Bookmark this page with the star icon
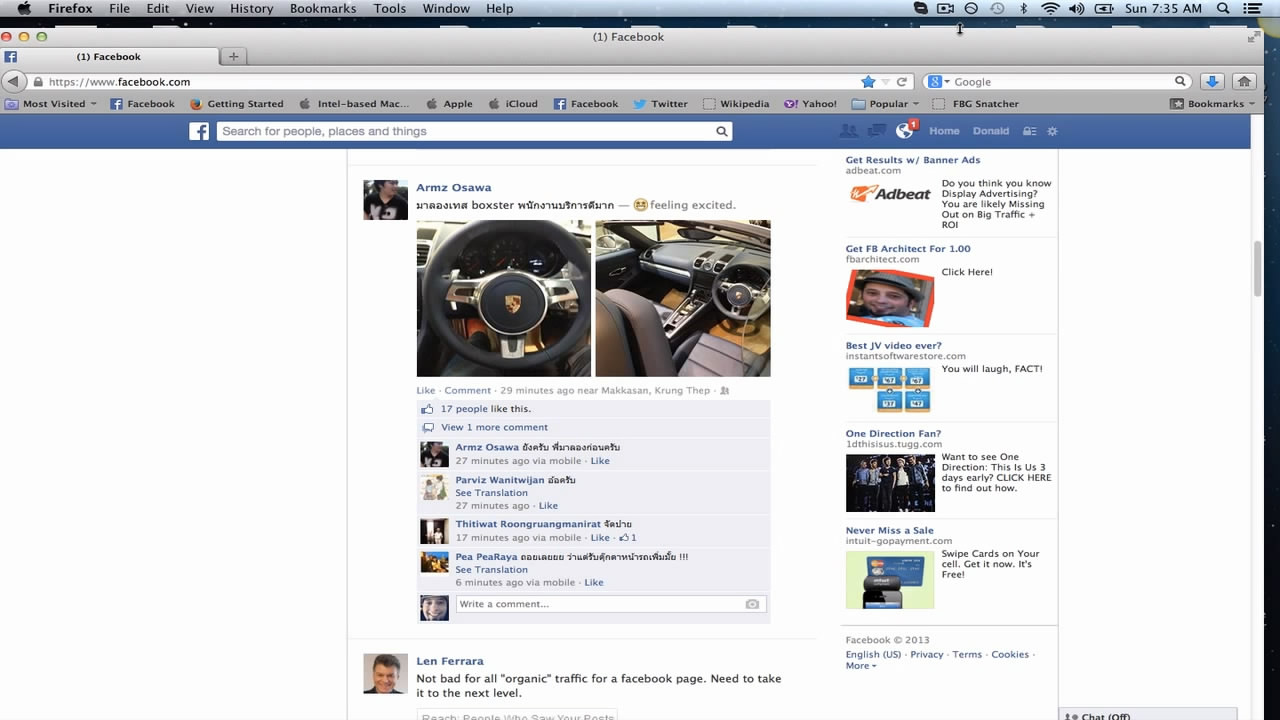 (868, 82)
